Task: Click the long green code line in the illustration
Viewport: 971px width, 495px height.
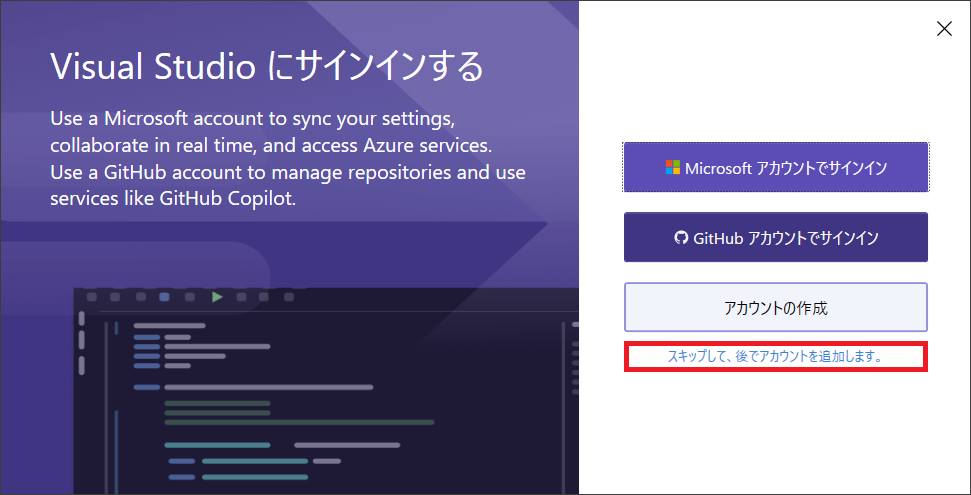Action: (x=299, y=422)
